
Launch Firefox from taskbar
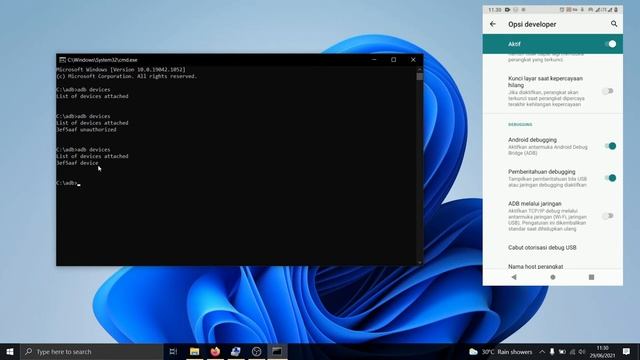coord(215,351)
